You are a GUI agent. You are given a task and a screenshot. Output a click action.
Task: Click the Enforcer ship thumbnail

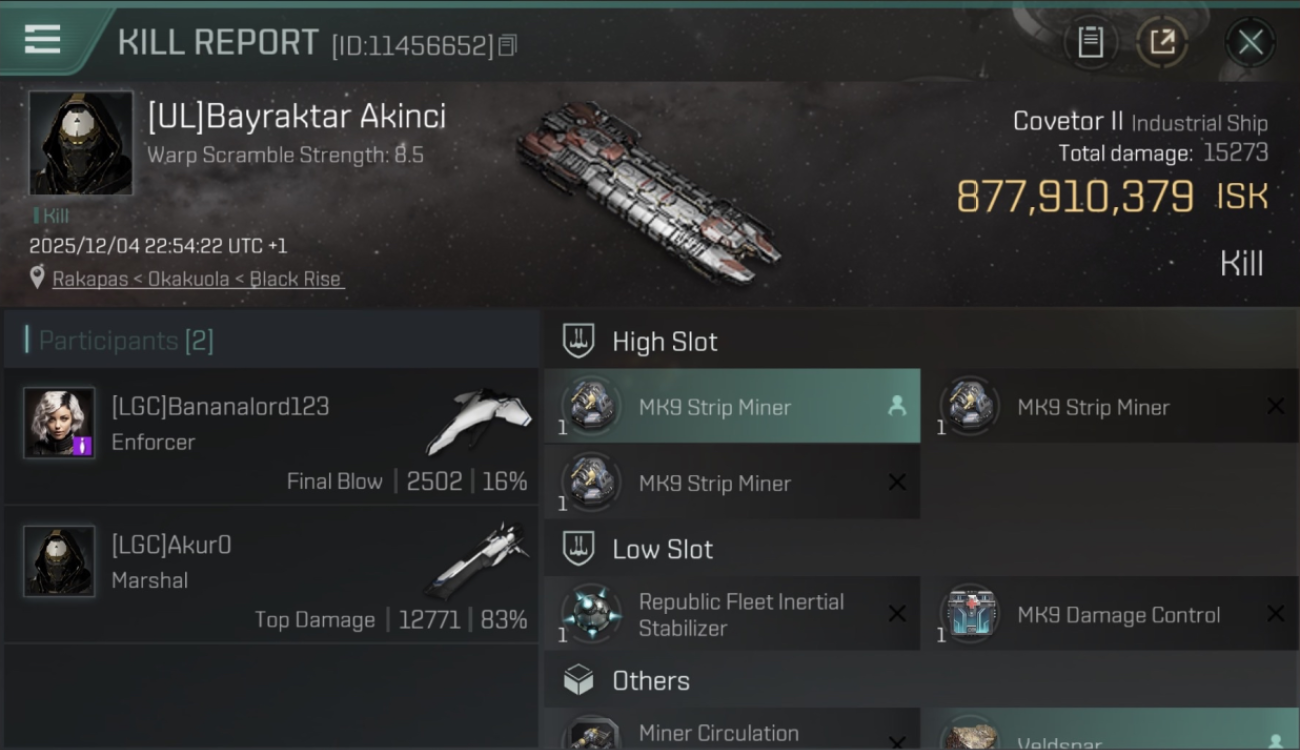point(478,421)
